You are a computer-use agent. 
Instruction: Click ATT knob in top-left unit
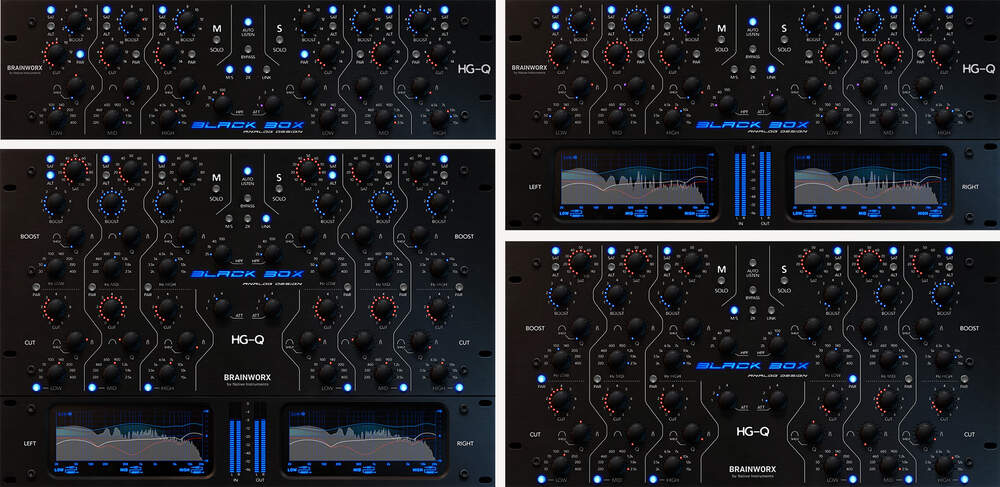(273, 104)
